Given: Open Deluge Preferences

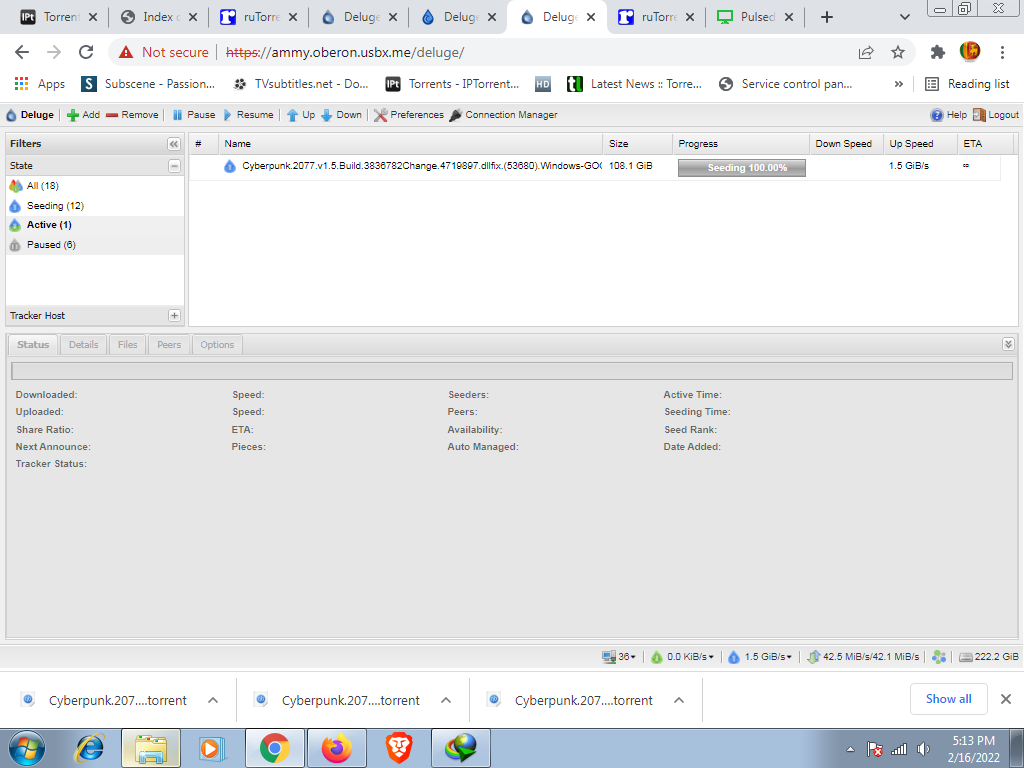Looking at the screenshot, I should click(x=409, y=115).
